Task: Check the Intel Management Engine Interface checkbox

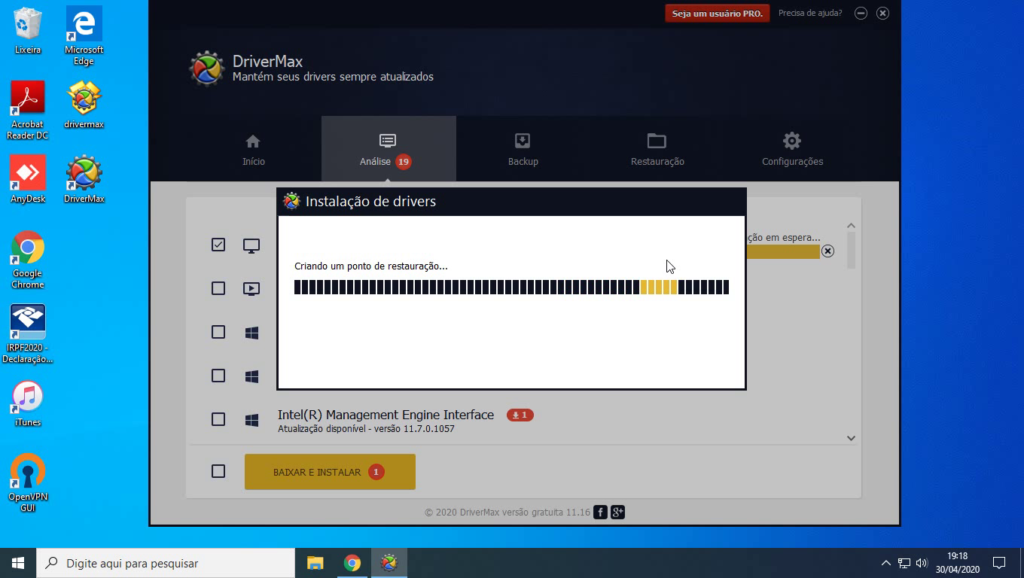Action: 218,419
